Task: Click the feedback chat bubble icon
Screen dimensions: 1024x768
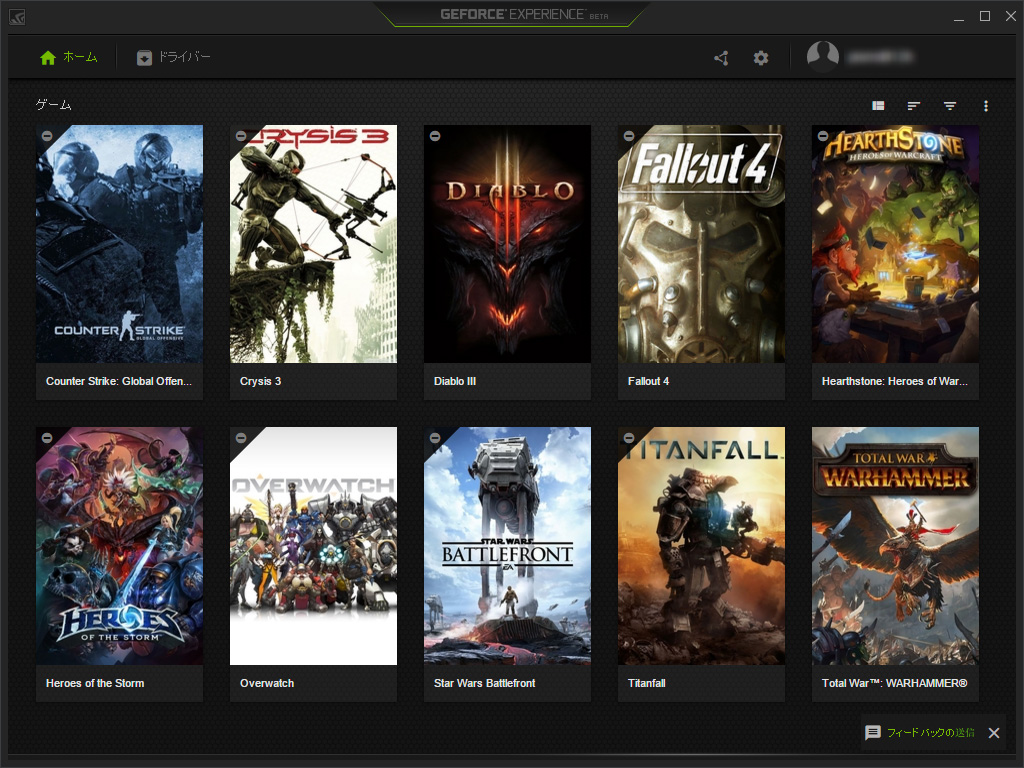Action: point(873,733)
